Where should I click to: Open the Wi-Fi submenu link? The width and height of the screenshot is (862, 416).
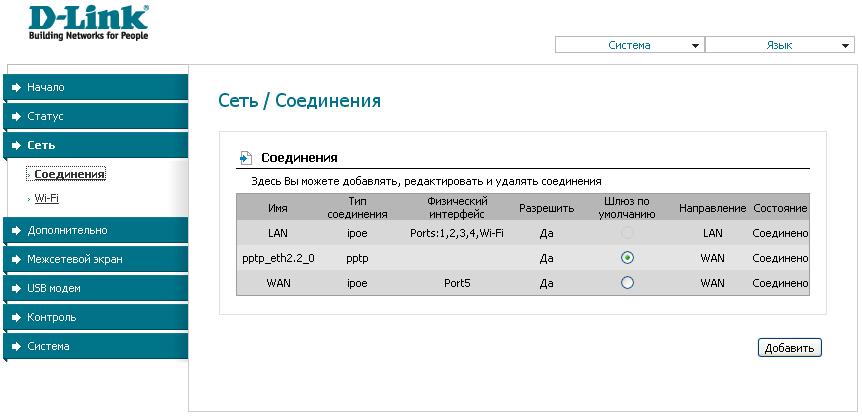(x=46, y=198)
